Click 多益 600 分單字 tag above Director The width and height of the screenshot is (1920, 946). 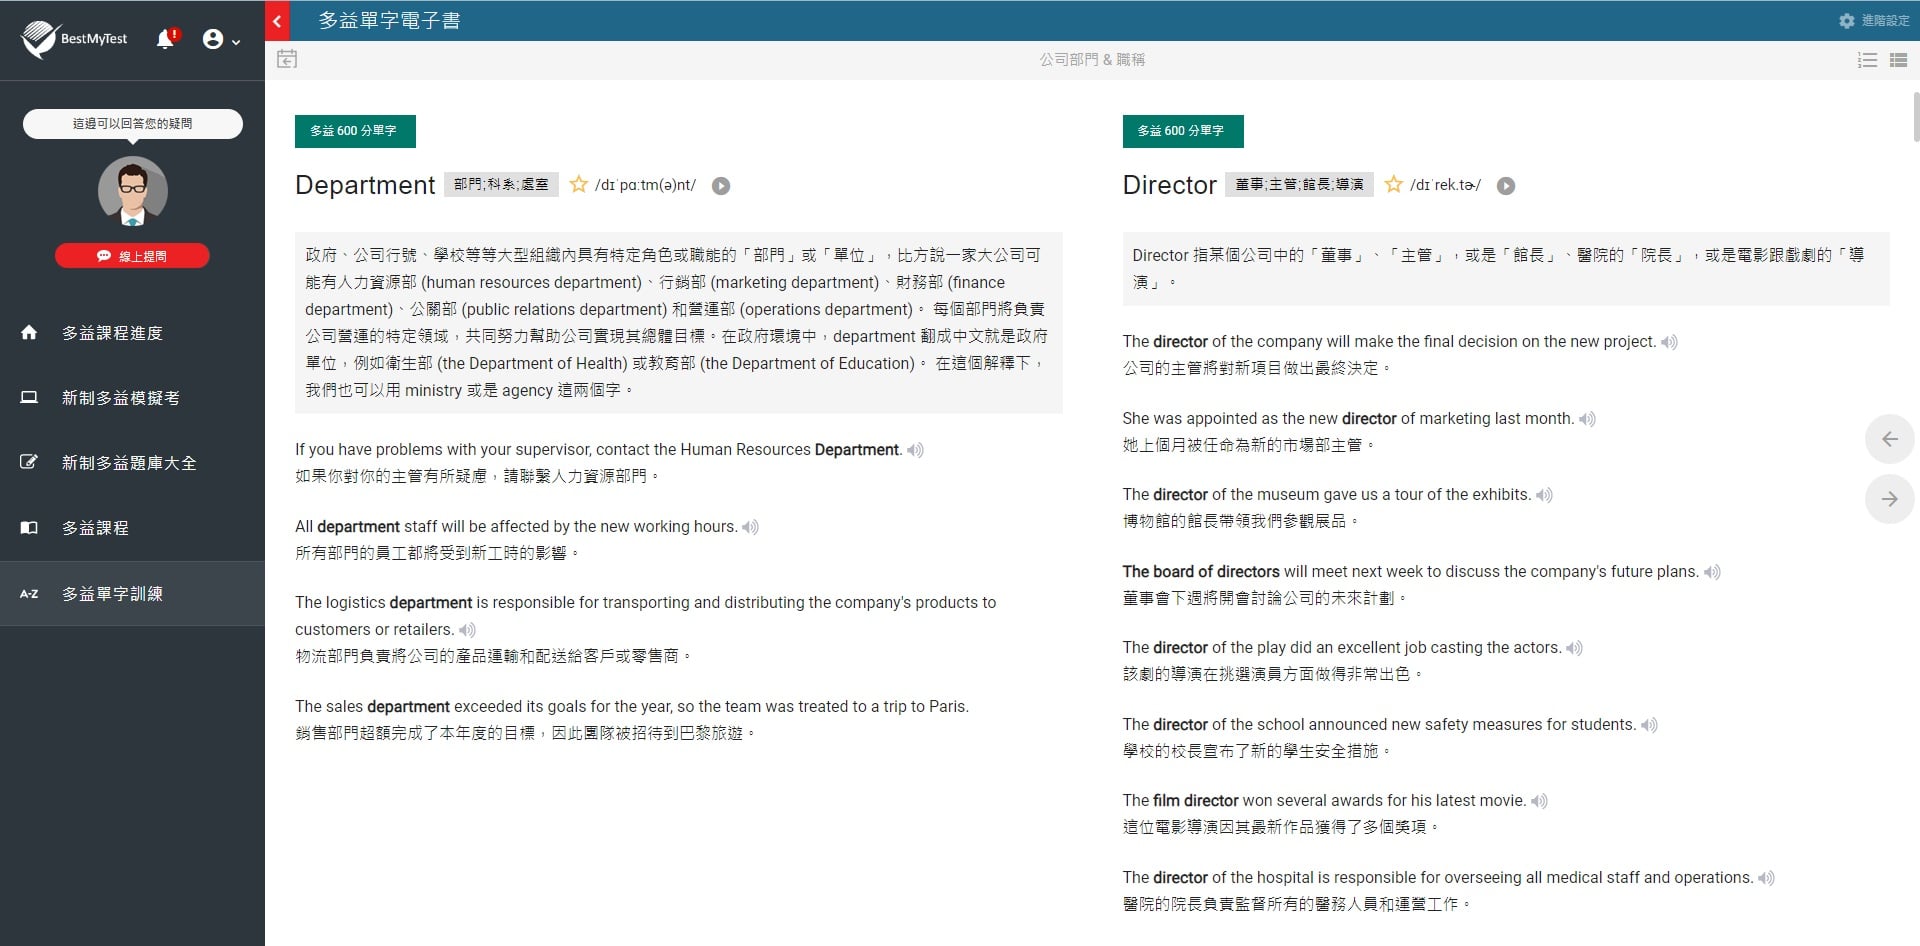pyautogui.click(x=1183, y=131)
